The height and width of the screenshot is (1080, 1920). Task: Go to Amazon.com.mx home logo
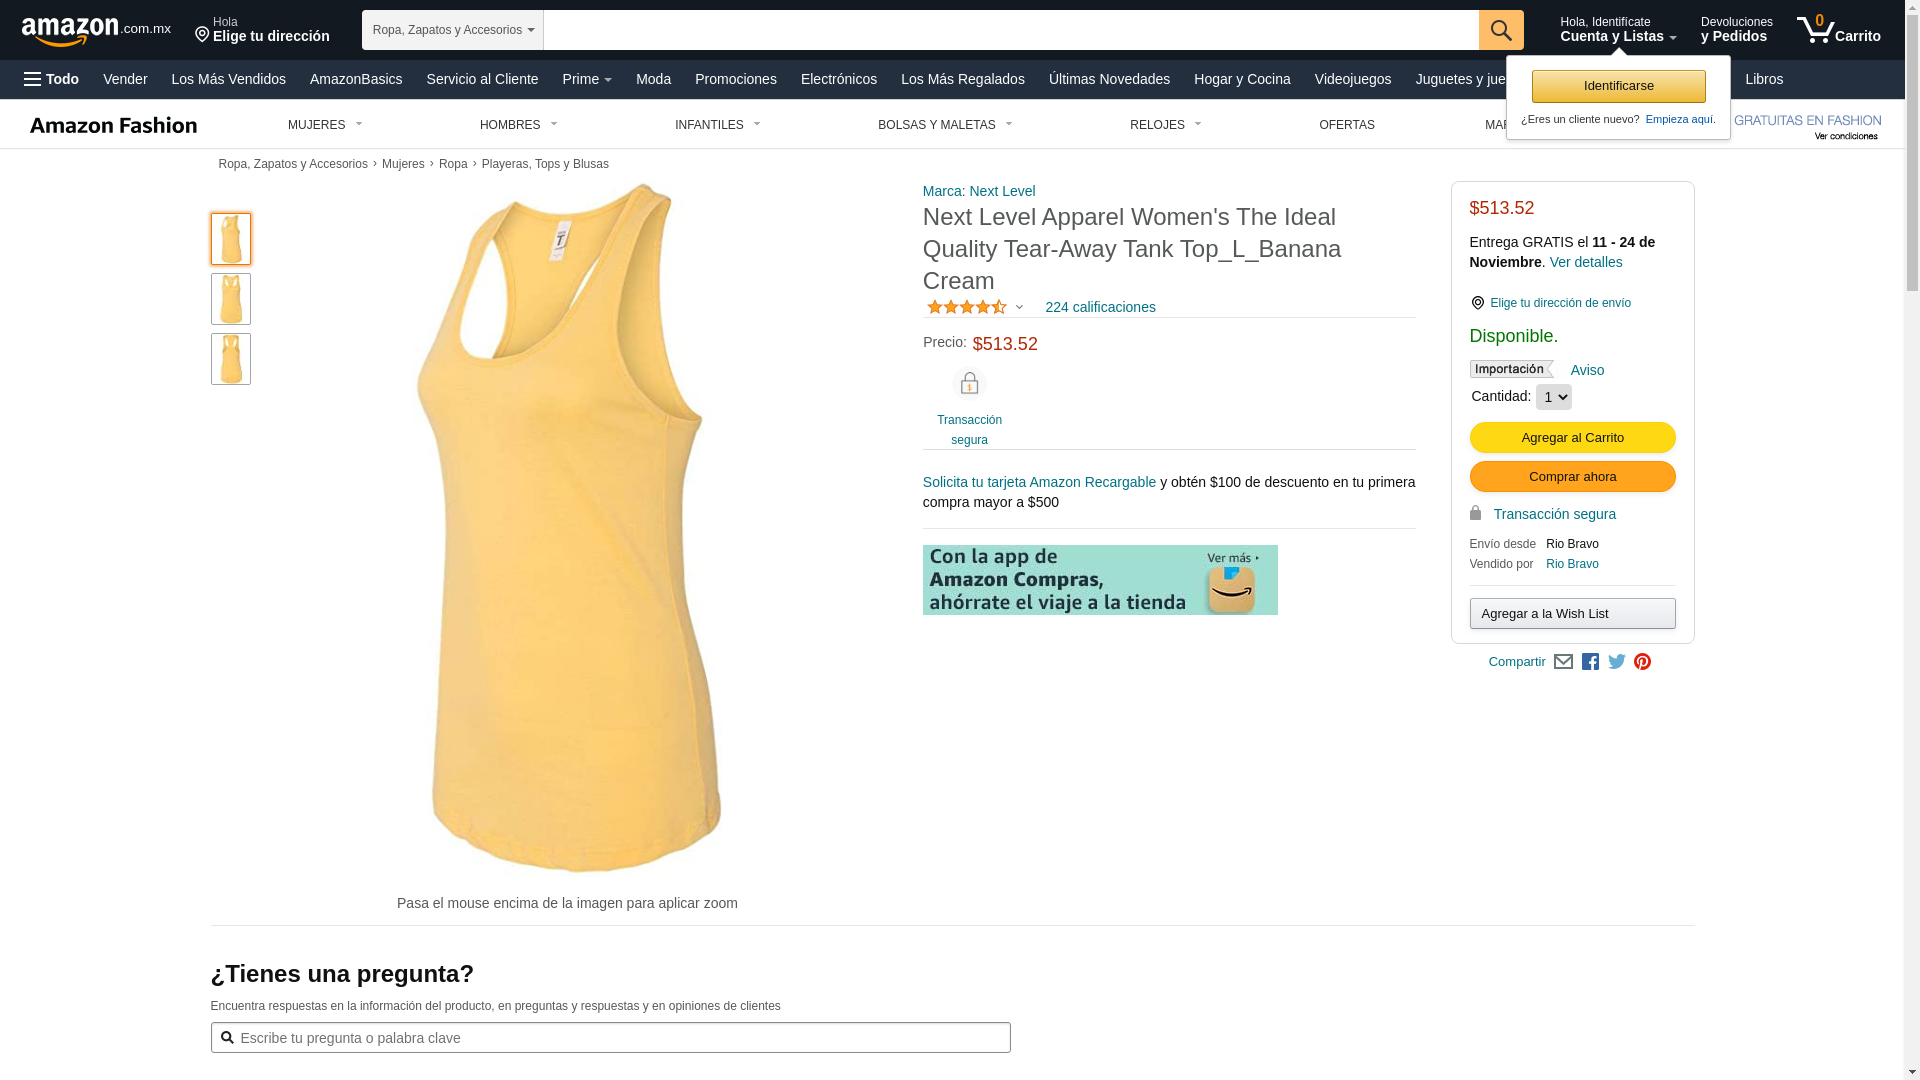click(96, 31)
